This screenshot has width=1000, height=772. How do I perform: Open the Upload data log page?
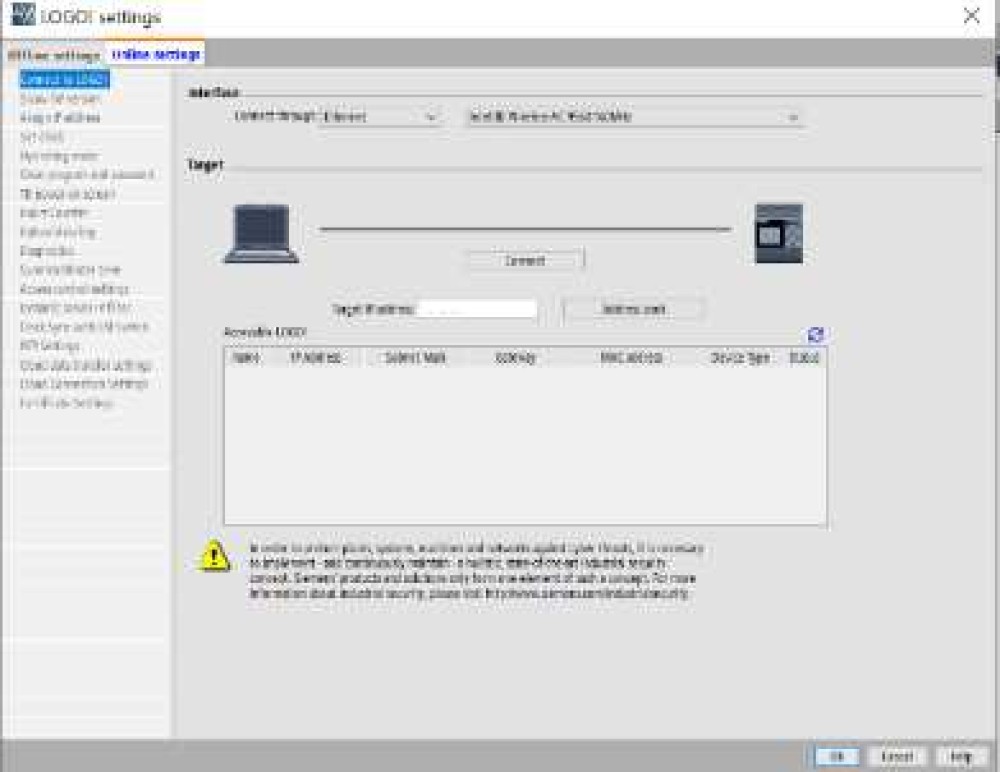(57, 232)
